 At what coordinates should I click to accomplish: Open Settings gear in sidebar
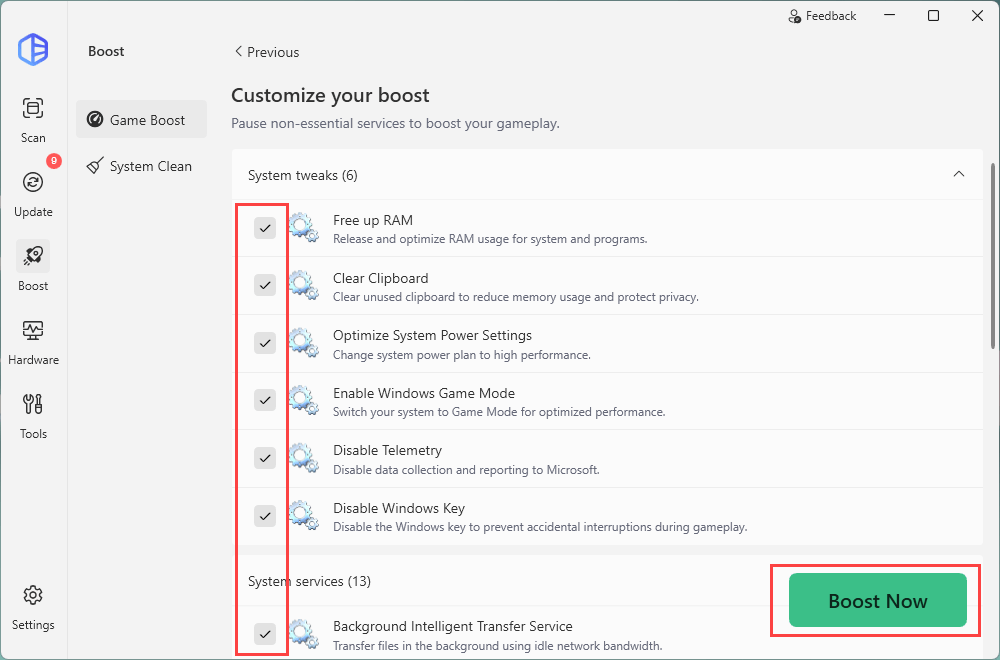(x=33, y=596)
